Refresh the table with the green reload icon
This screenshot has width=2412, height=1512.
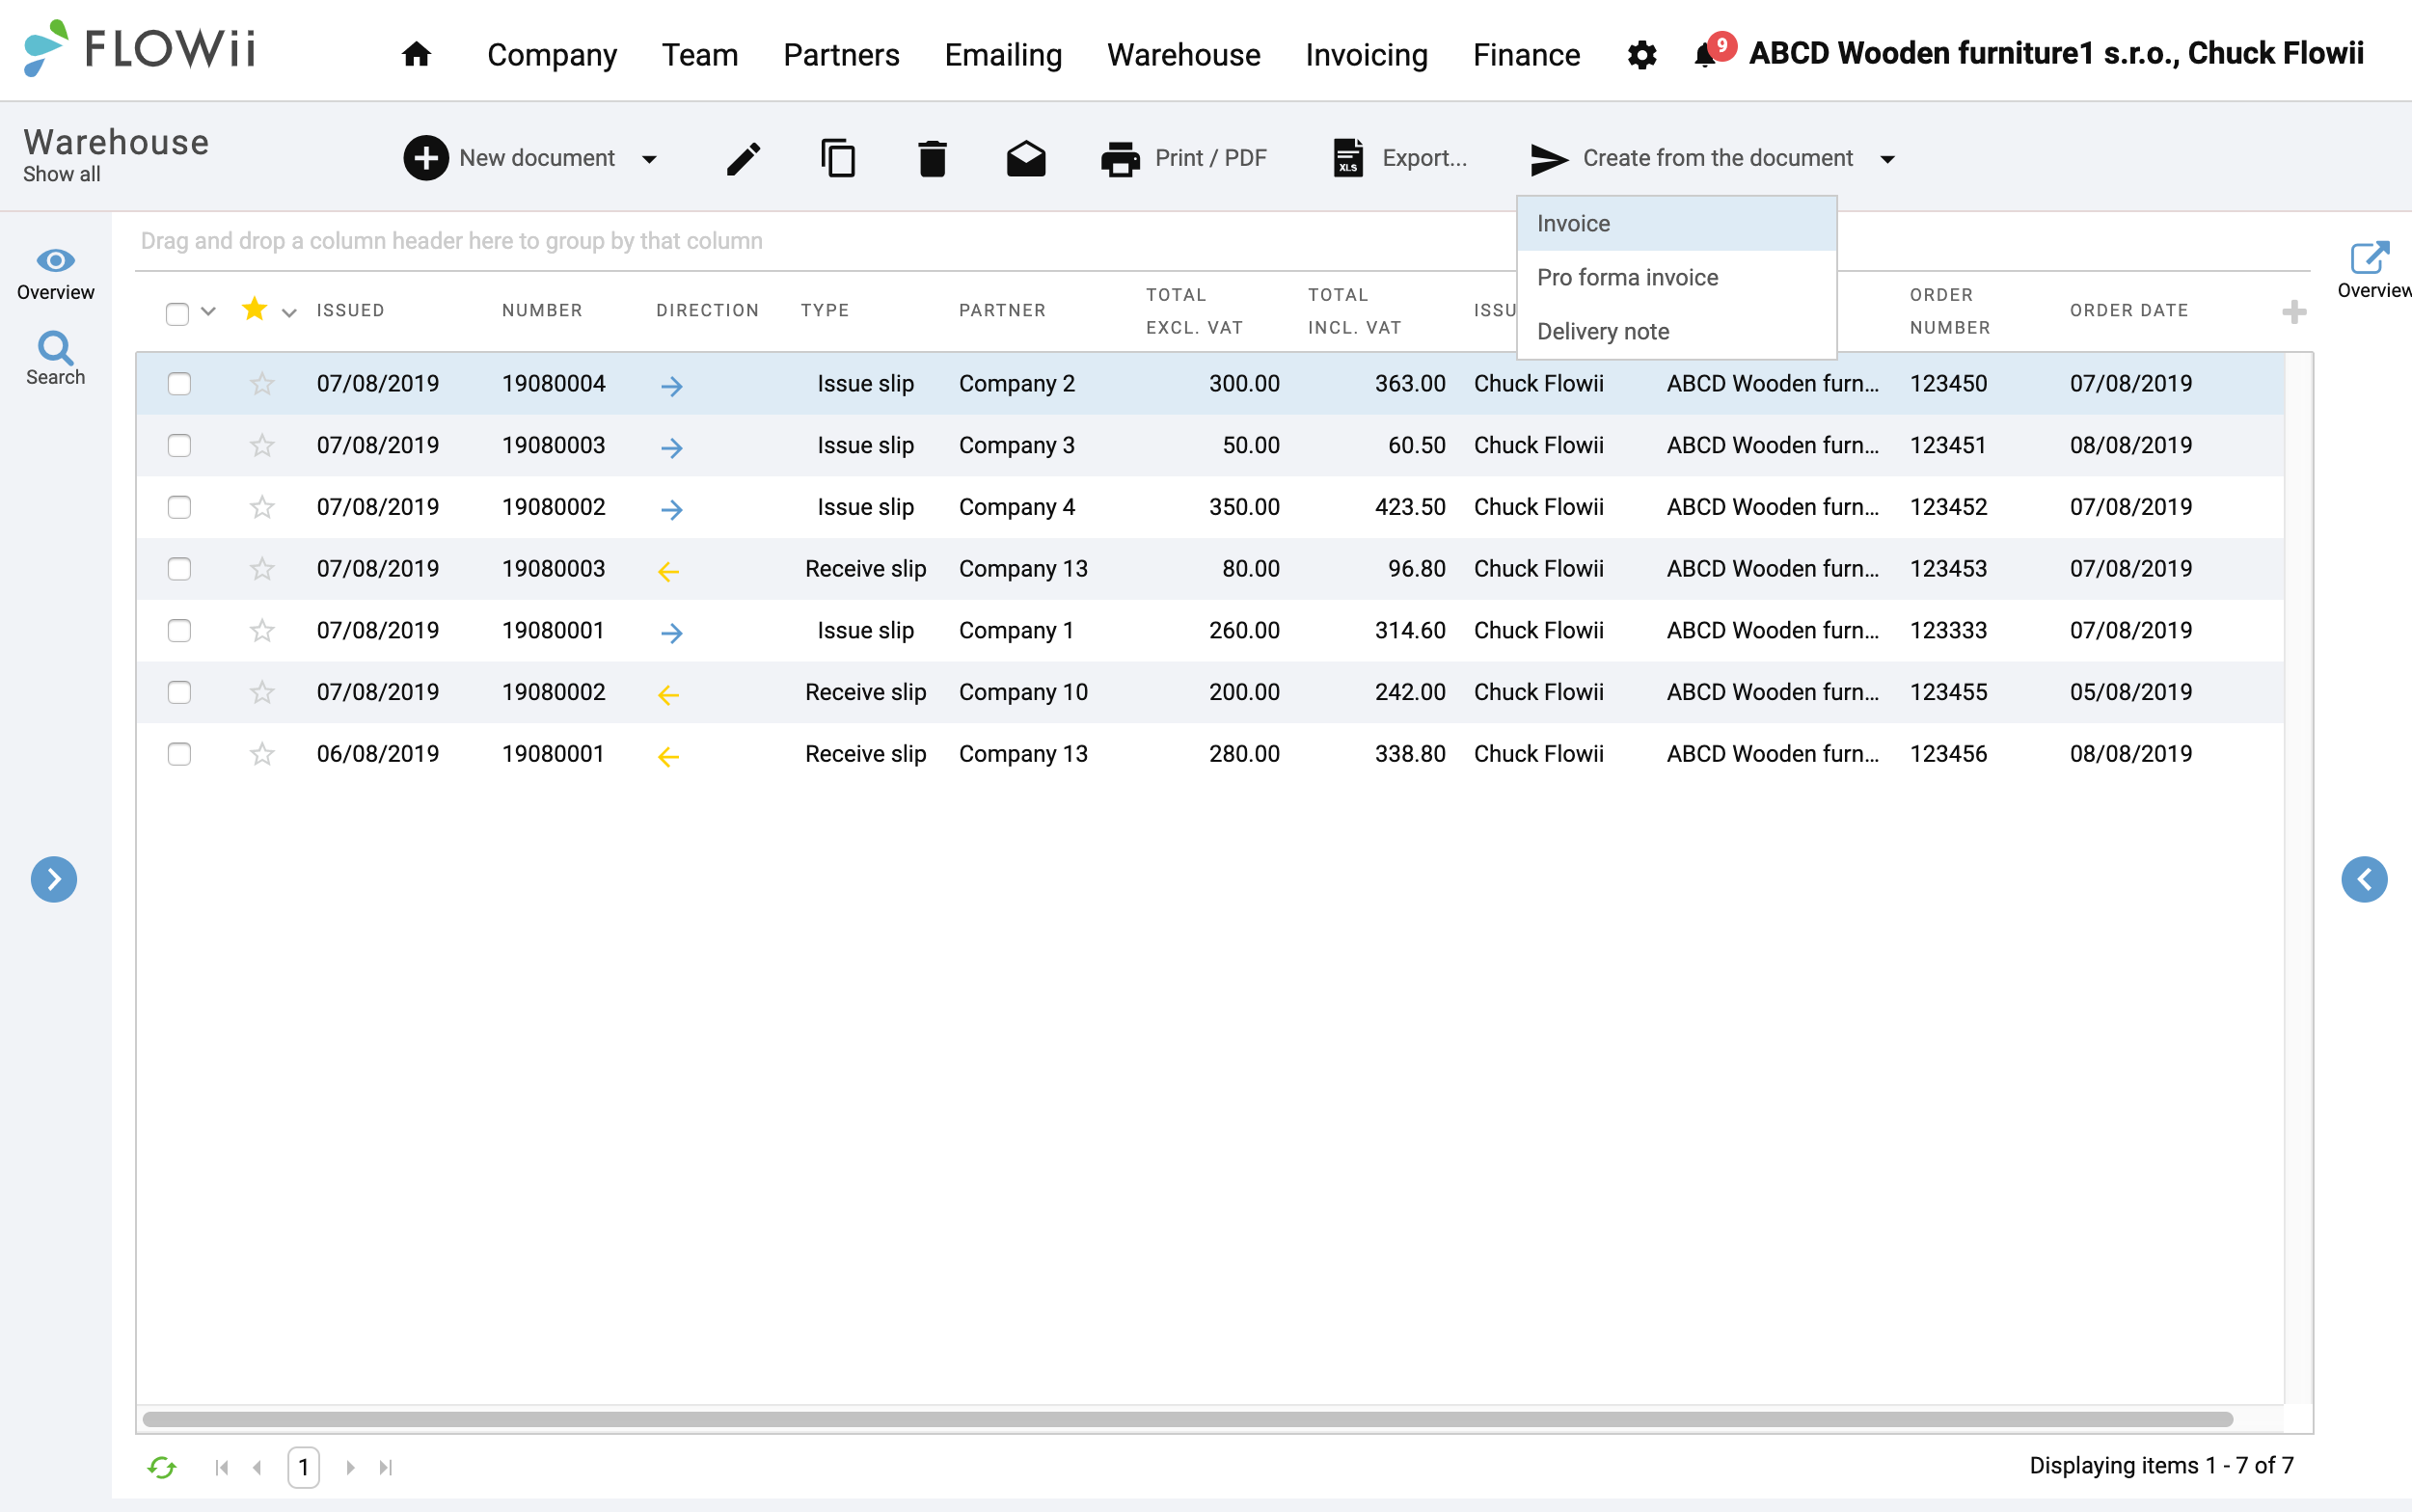pyautogui.click(x=161, y=1467)
